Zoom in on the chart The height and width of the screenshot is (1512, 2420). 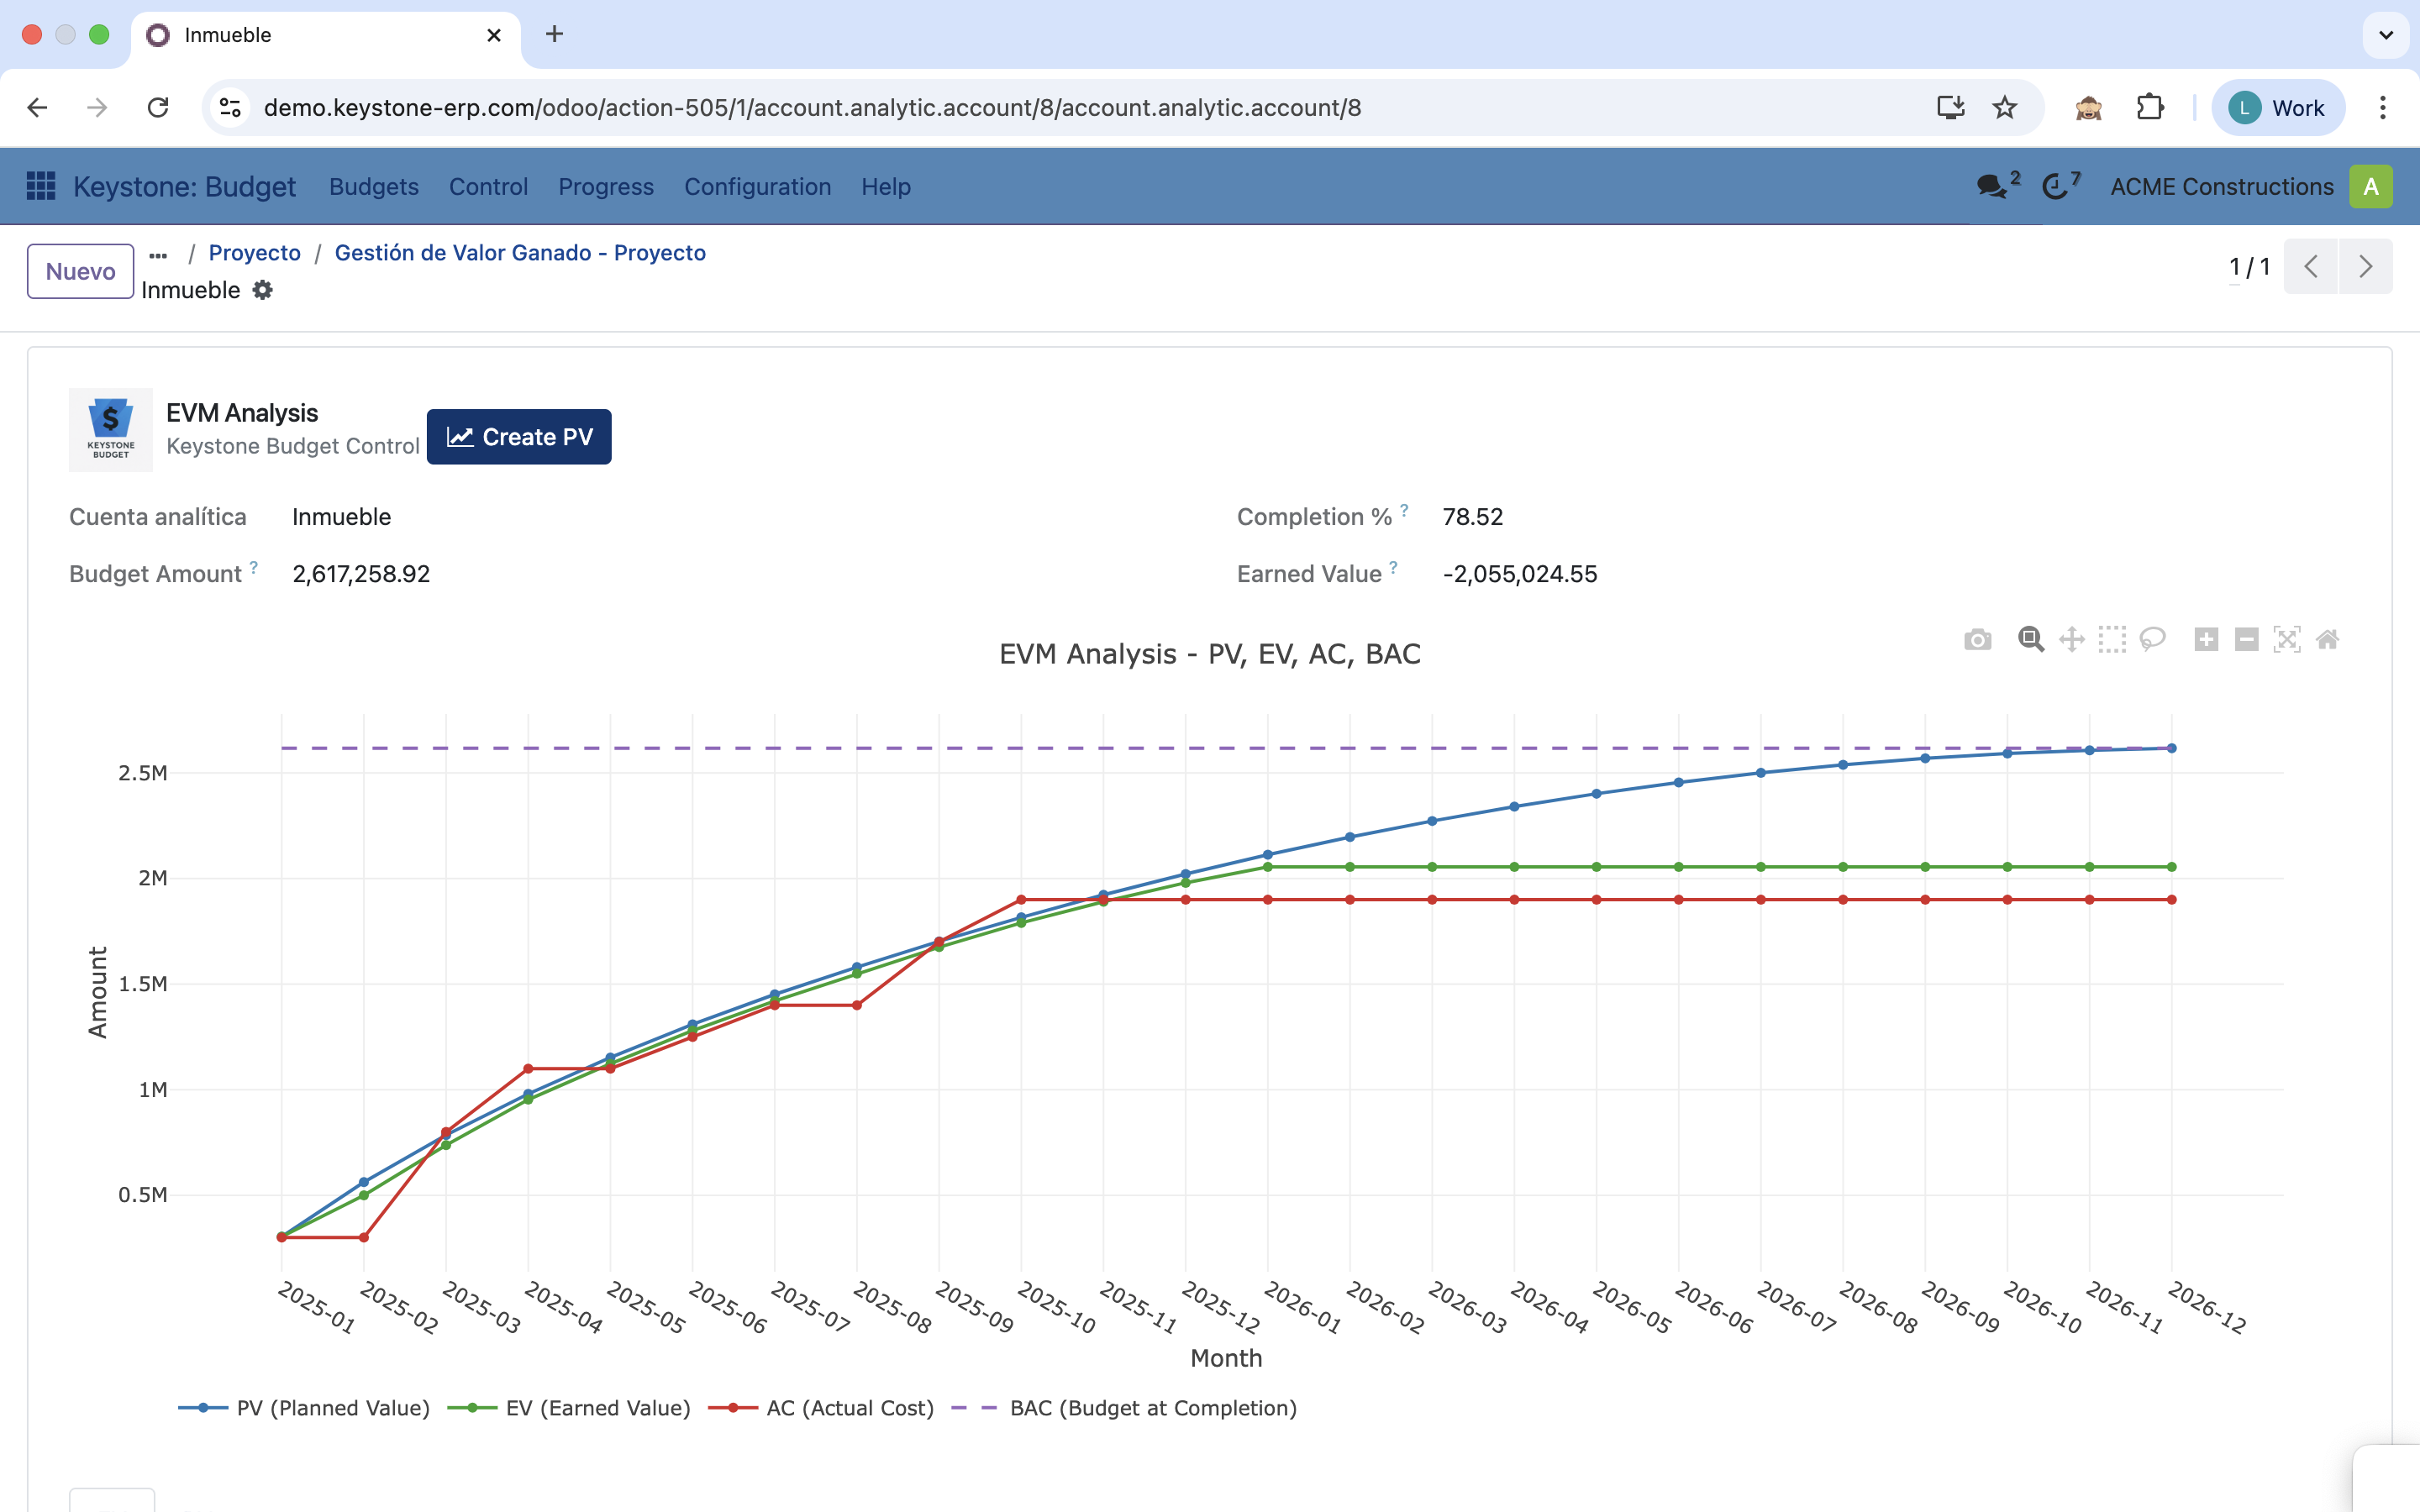[2206, 640]
